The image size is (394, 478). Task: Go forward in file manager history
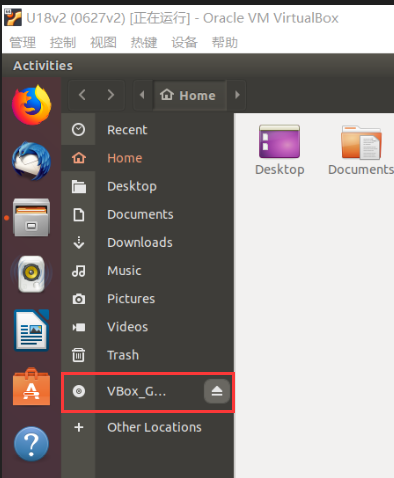(x=111, y=95)
